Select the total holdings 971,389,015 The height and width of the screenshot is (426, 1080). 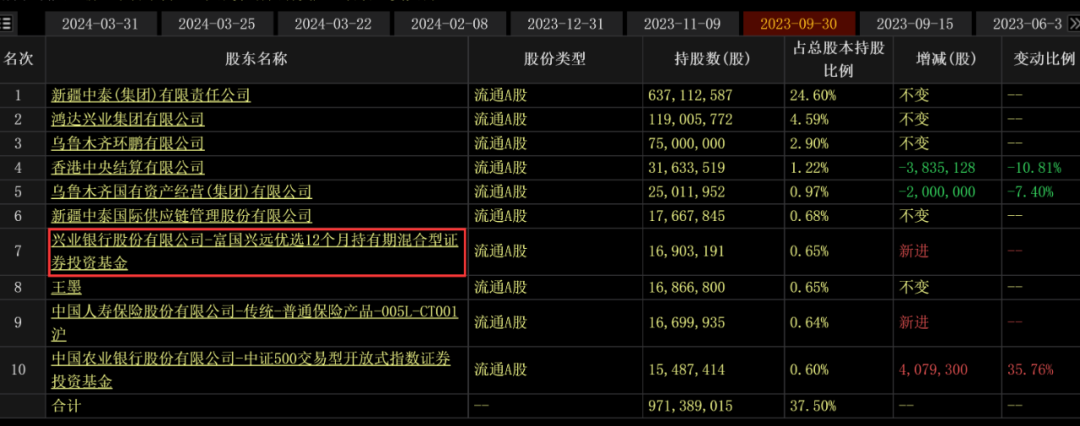pos(691,406)
